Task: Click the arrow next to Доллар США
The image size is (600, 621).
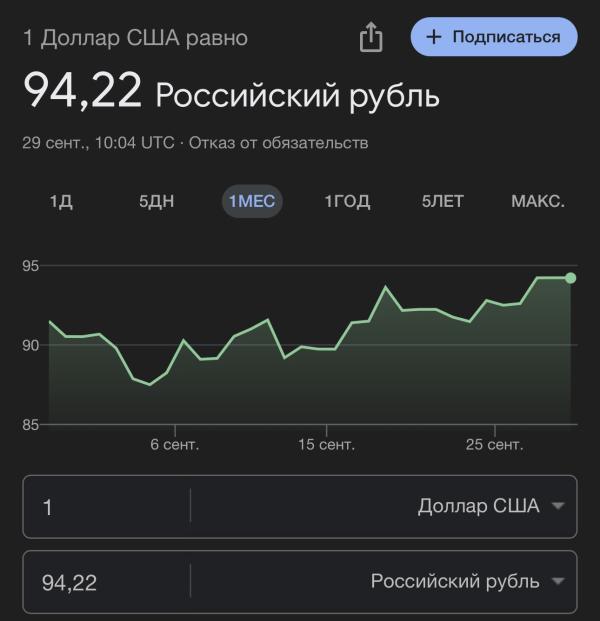Action: [x=558, y=506]
